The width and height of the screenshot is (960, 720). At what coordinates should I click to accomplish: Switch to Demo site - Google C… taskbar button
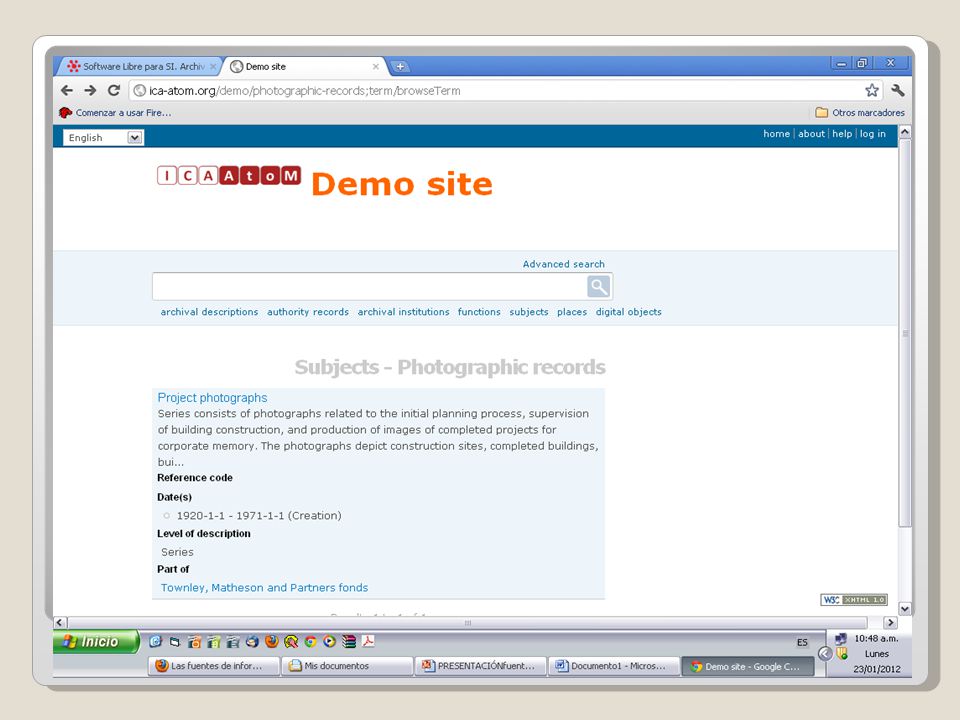pos(748,666)
